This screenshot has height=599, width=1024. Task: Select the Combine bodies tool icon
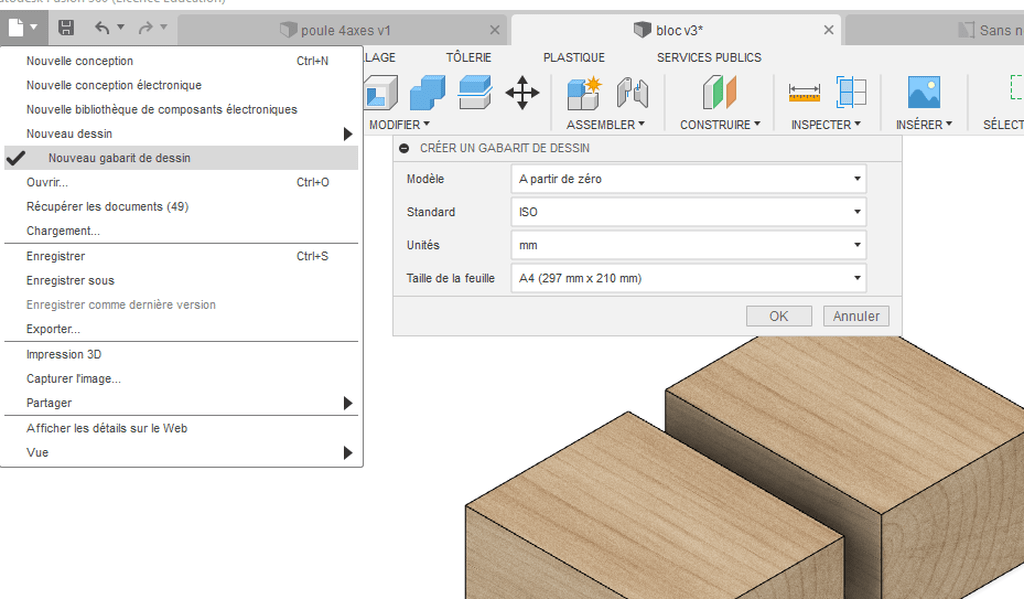click(427, 92)
